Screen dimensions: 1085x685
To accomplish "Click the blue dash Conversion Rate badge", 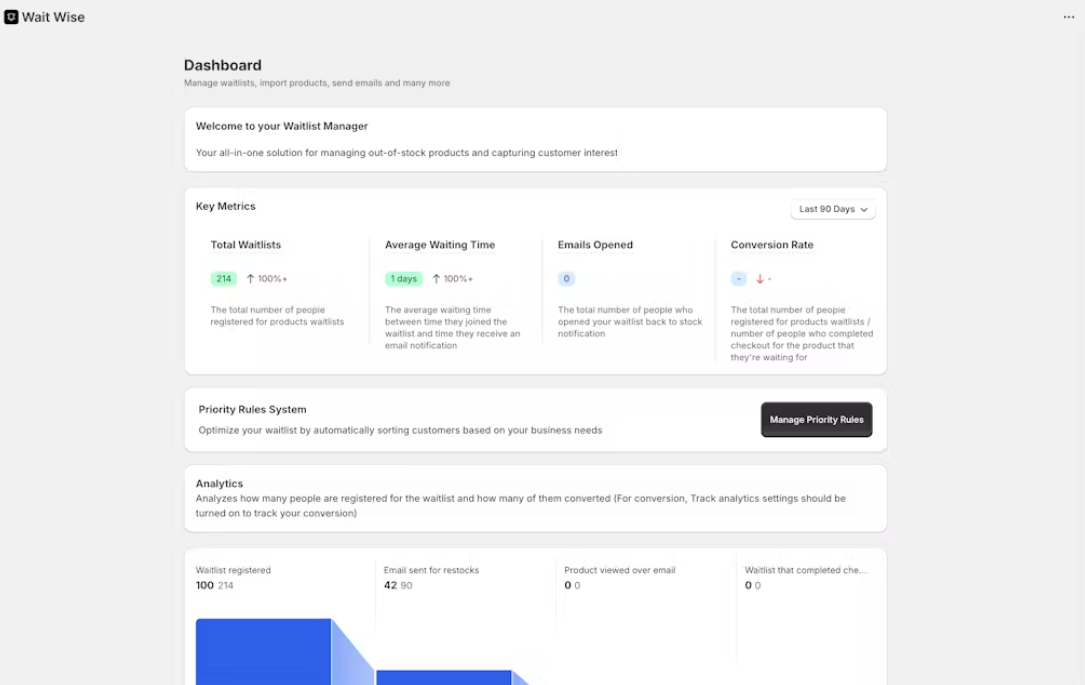I will [738, 279].
